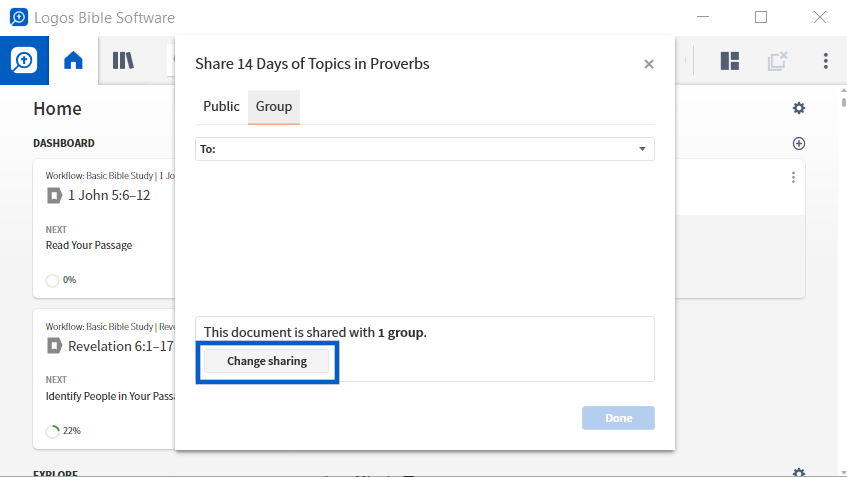Image resolution: width=847 pixels, height=477 pixels.
Task: Close the Share dialog with X
Action: coord(649,64)
